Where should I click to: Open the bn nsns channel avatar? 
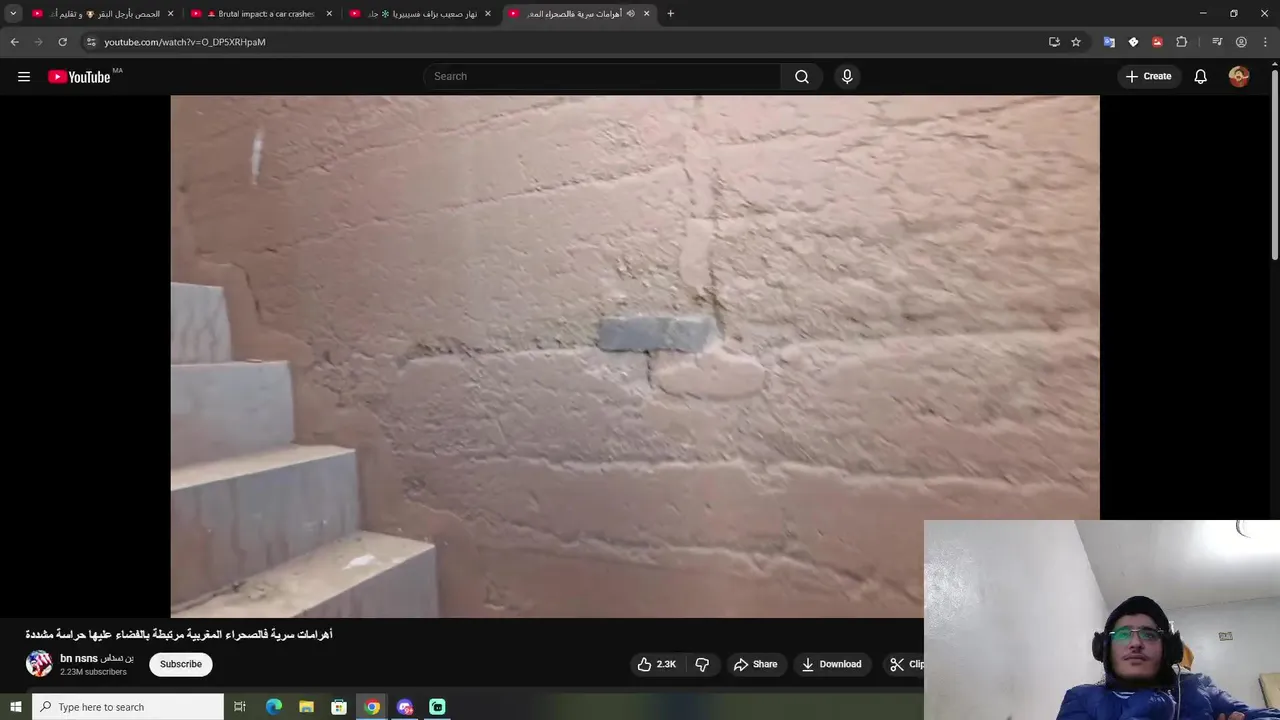point(39,663)
